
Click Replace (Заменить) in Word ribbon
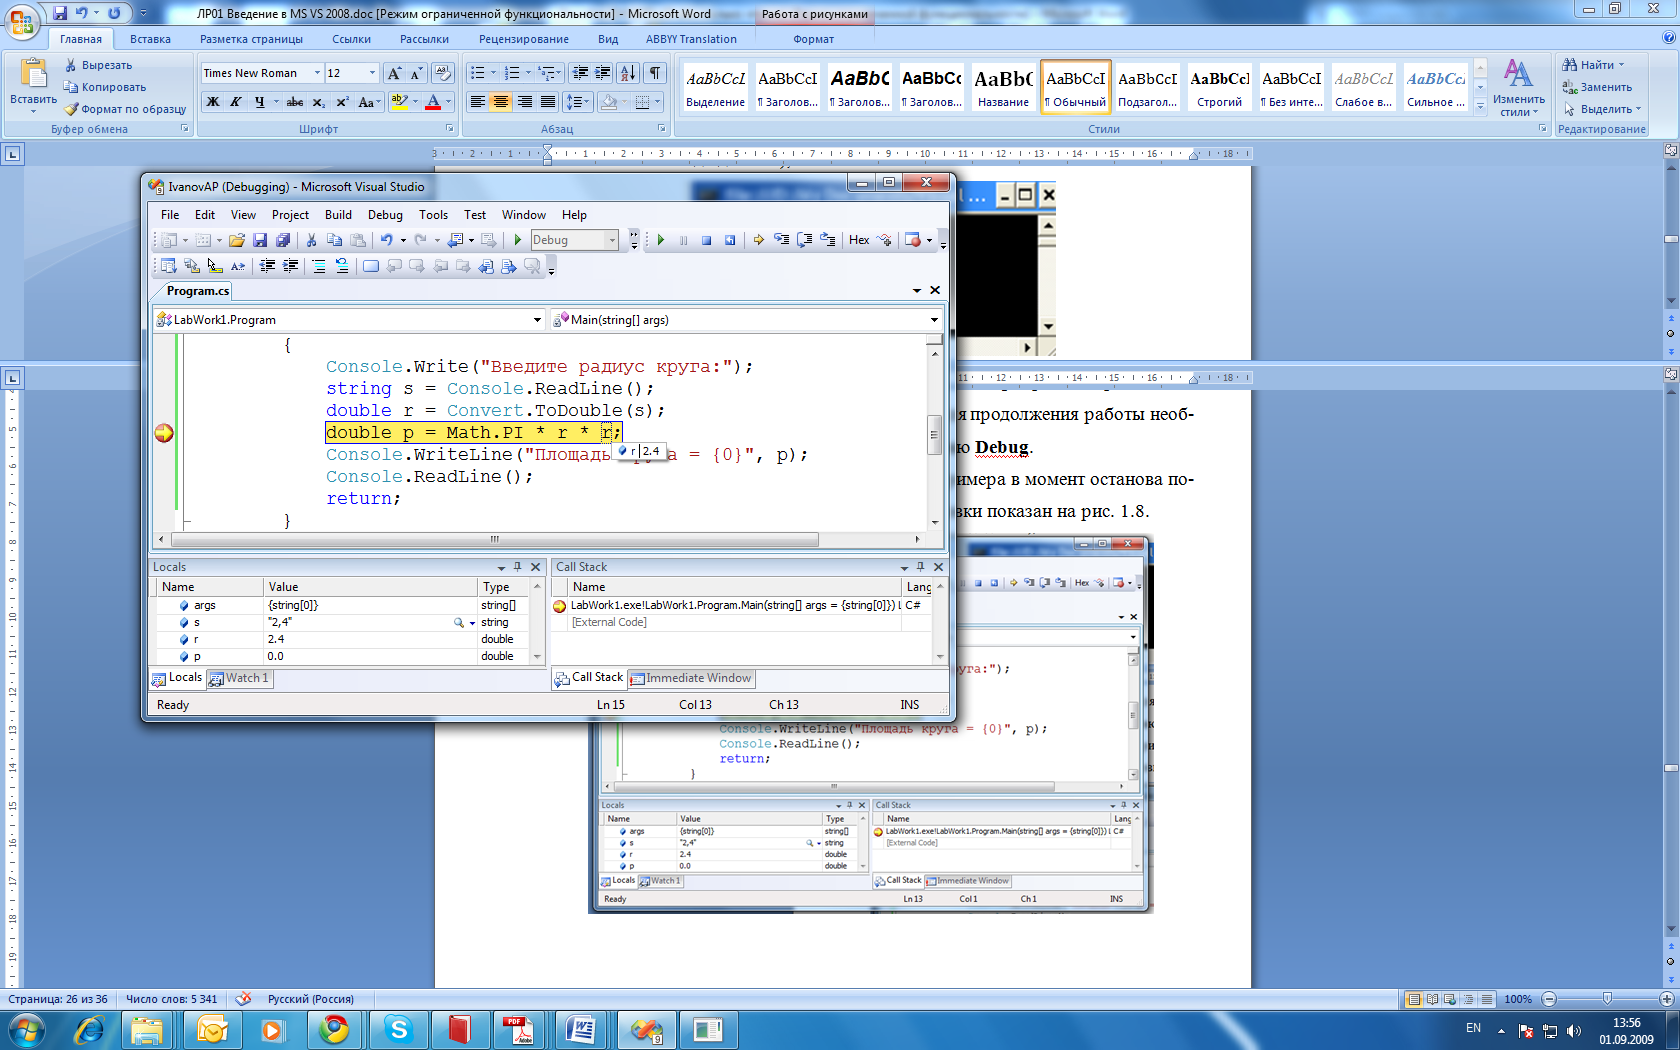[1597, 87]
